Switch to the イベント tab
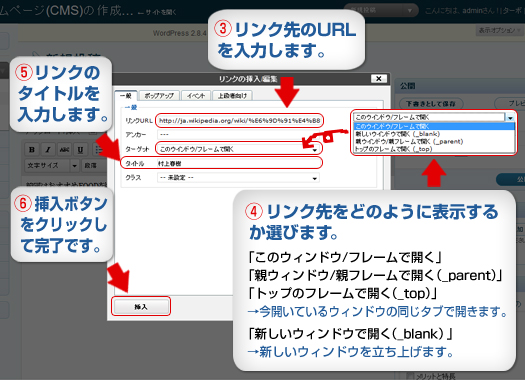The height and width of the screenshot is (380, 525). tap(196, 96)
